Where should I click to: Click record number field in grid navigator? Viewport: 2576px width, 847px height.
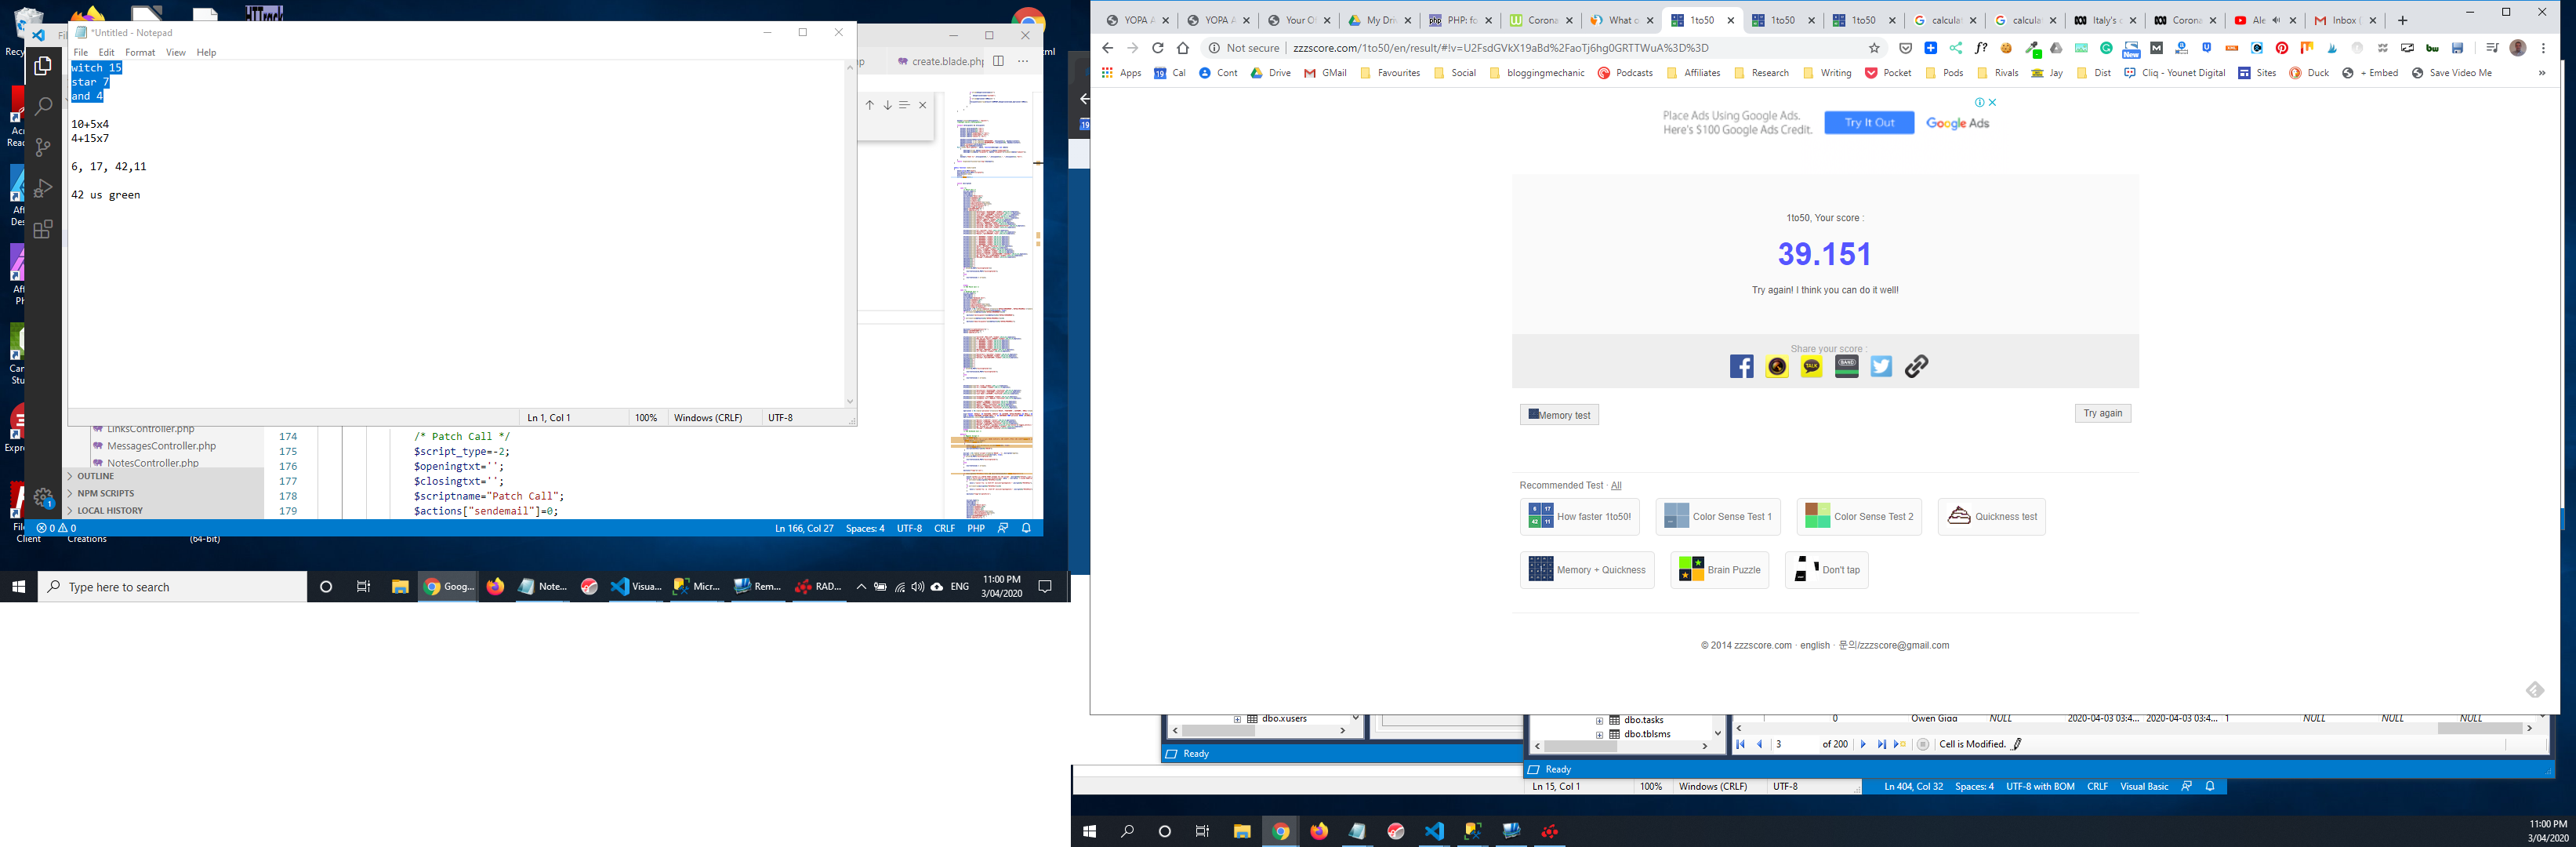point(1795,744)
